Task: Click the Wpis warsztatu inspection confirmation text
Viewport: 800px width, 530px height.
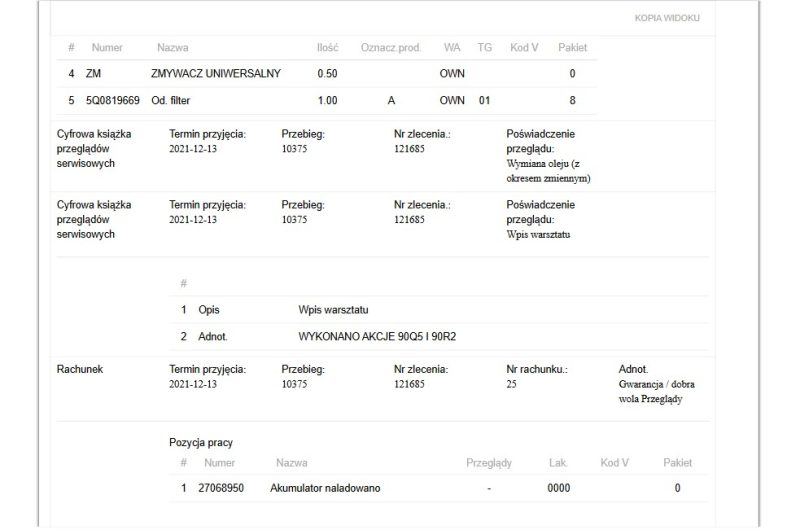Action: click(x=538, y=235)
